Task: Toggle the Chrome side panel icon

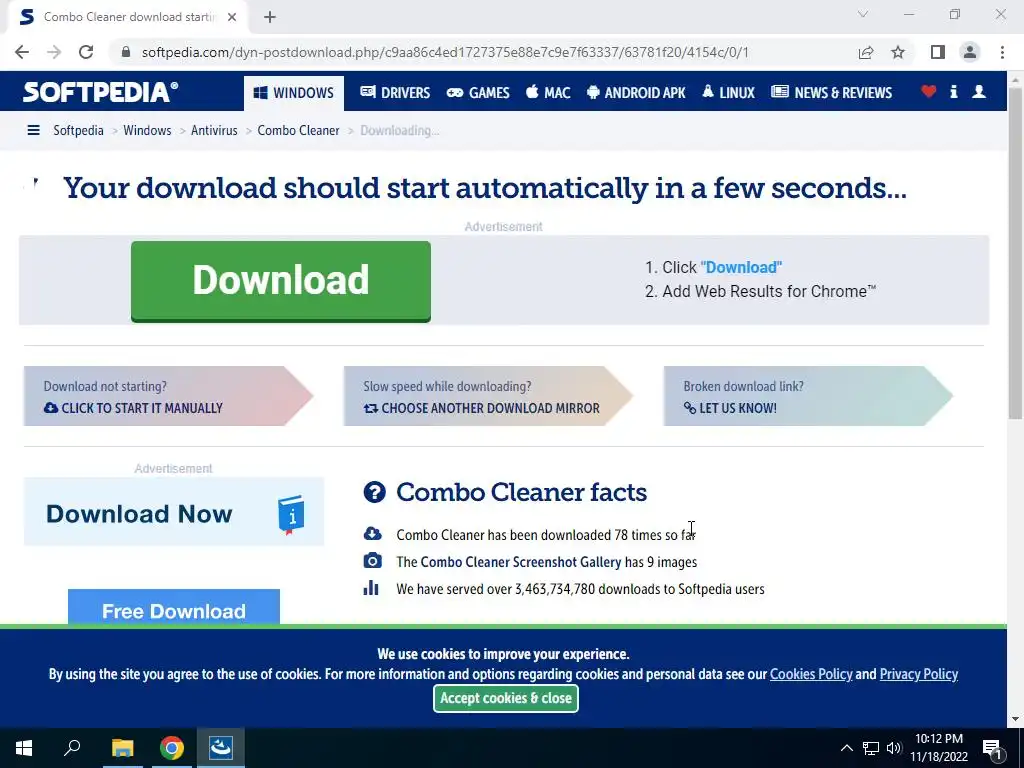Action: 938,52
